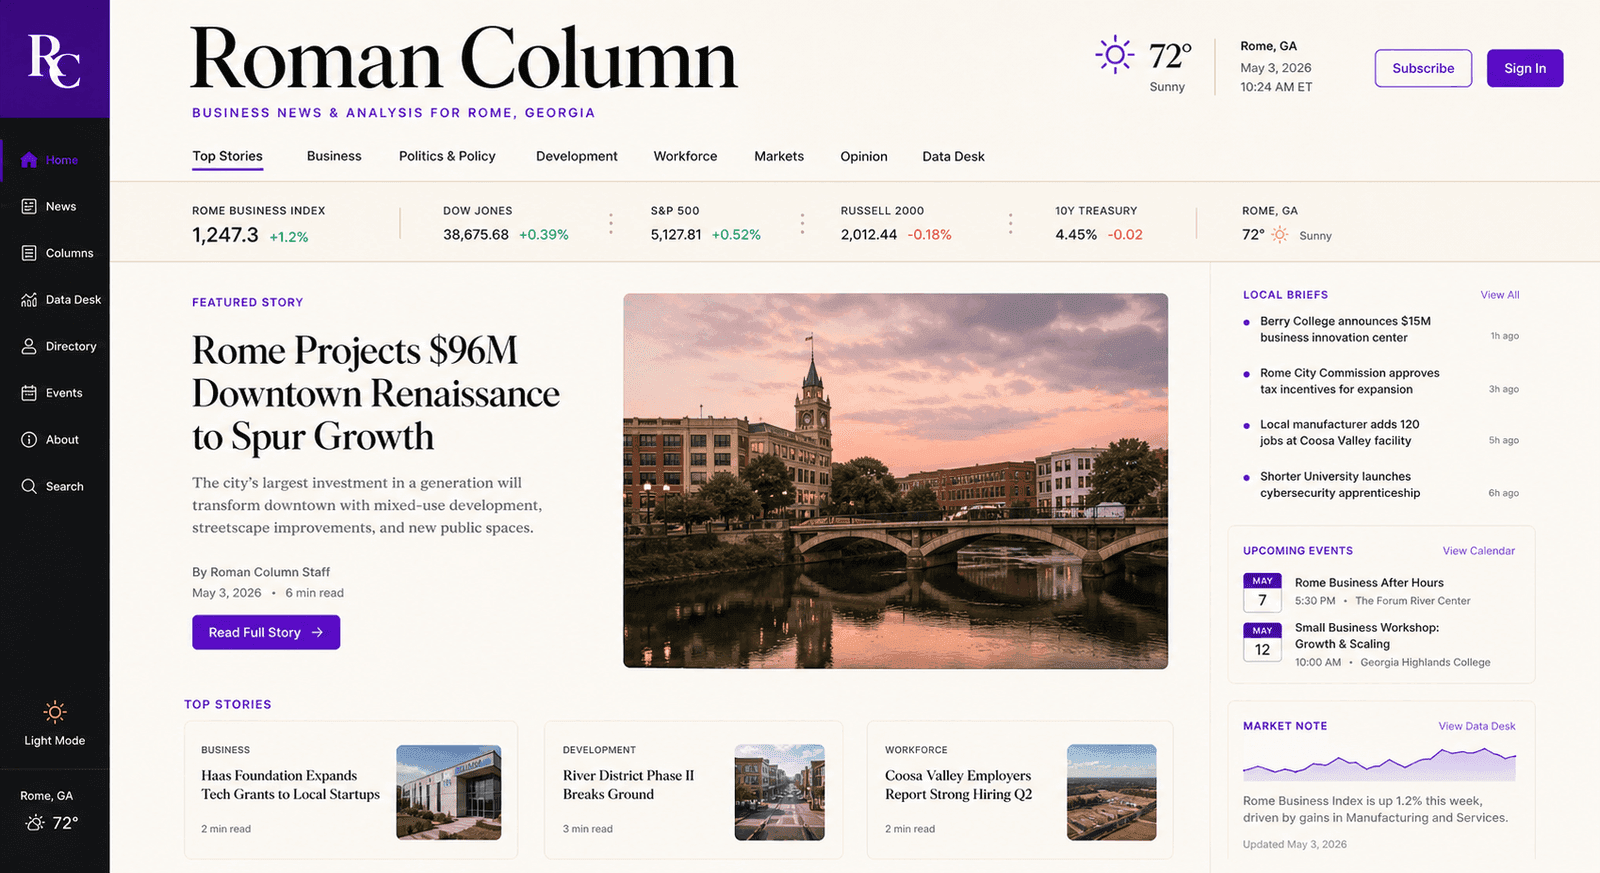Open the Politics & Policy tab
1600x873 pixels.
tap(447, 156)
